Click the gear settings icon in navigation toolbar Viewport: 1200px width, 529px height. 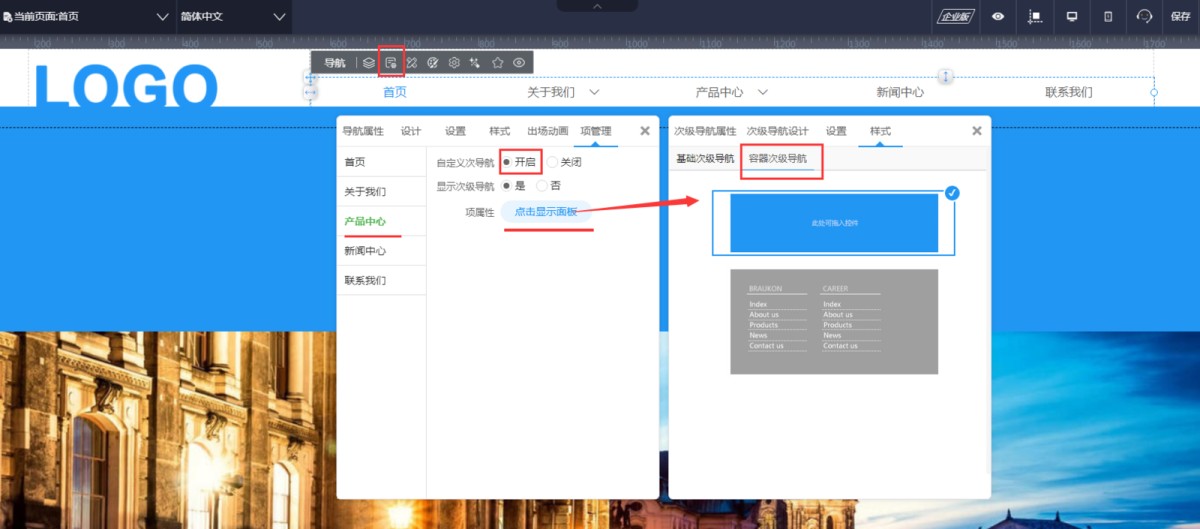[454, 63]
